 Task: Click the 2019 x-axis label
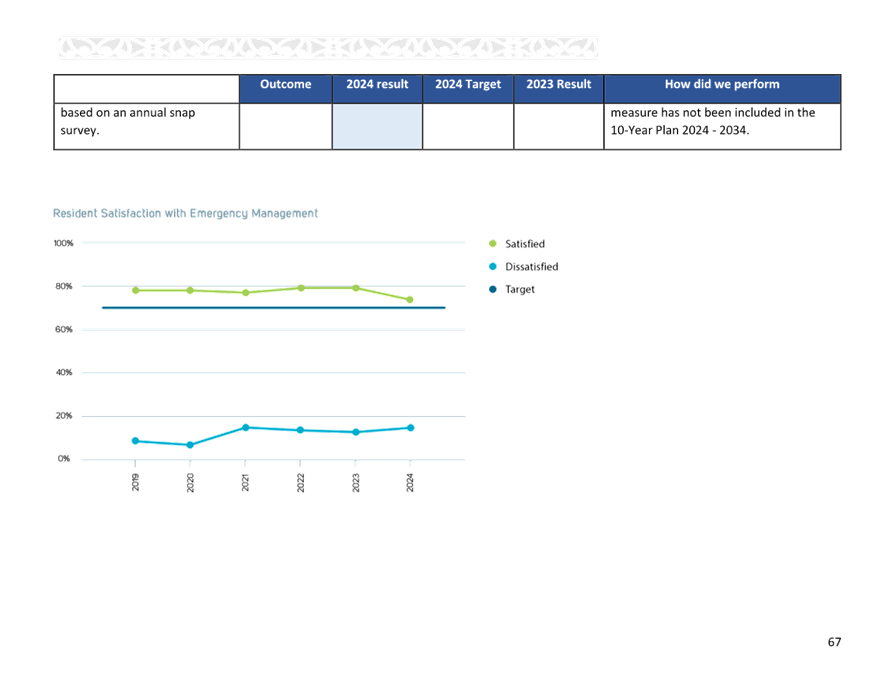coord(135,482)
